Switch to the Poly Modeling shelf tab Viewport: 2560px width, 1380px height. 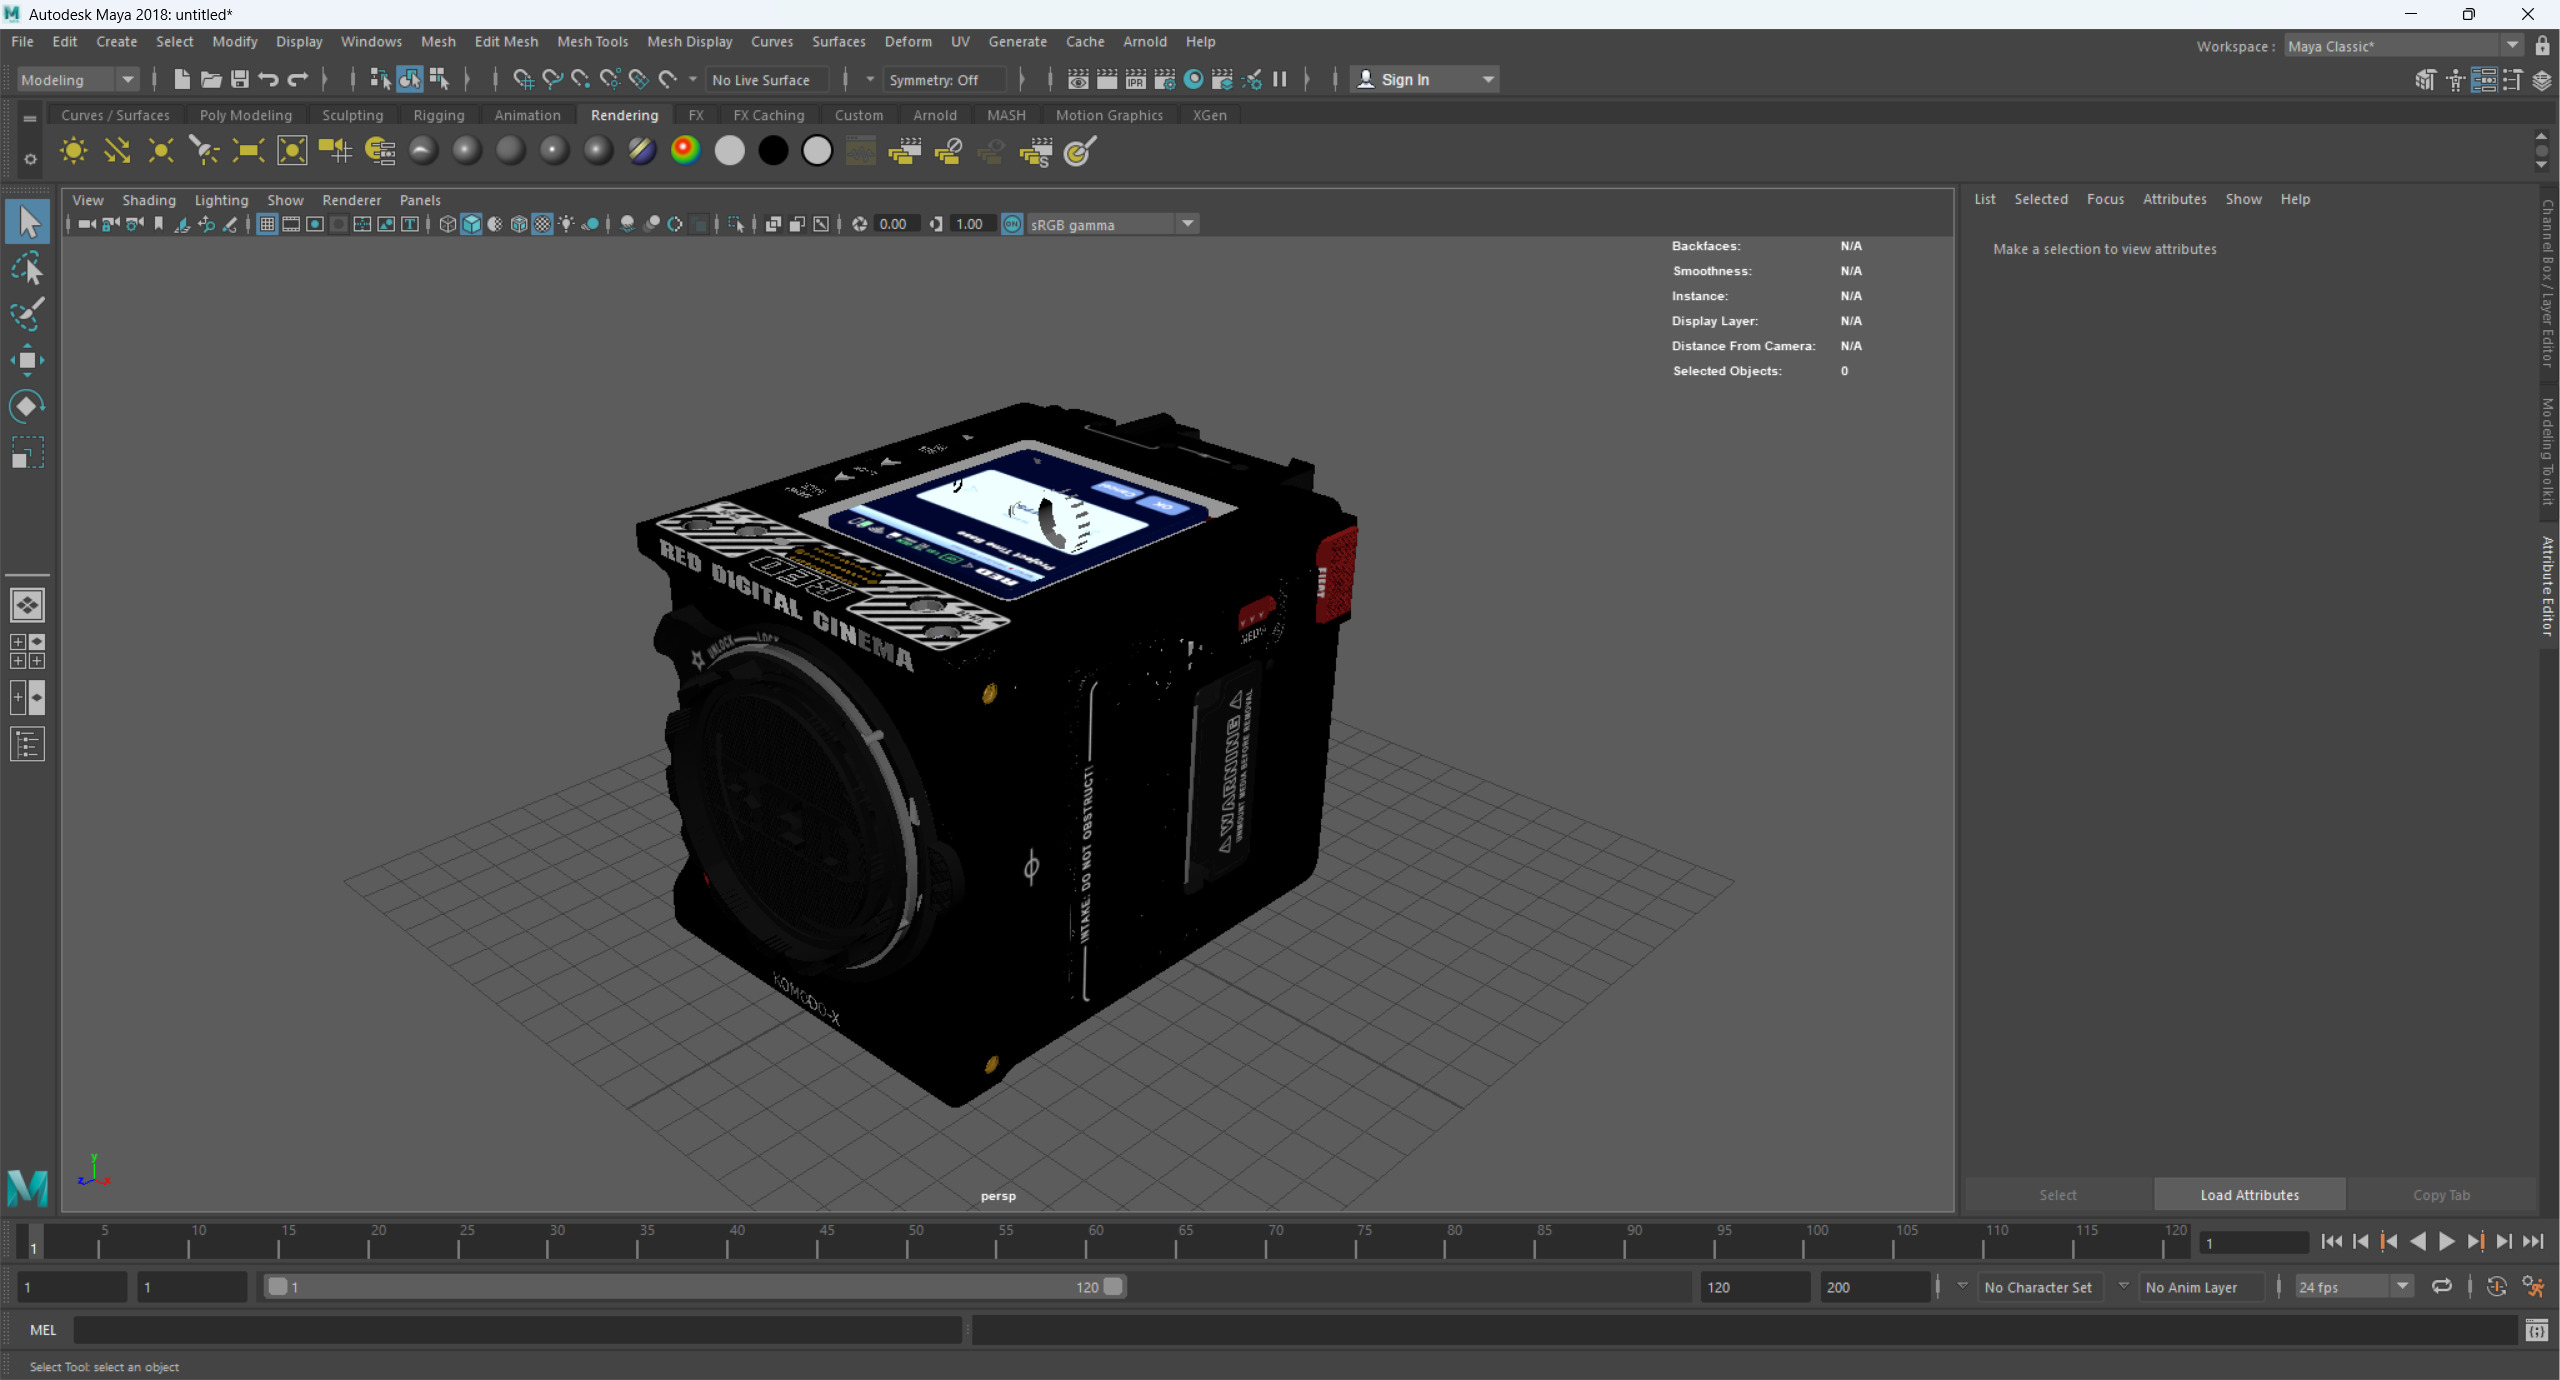(x=246, y=115)
